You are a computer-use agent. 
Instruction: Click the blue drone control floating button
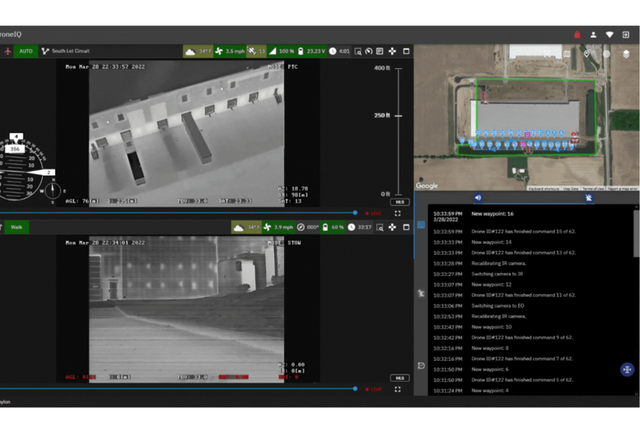[x=626, y=369]
